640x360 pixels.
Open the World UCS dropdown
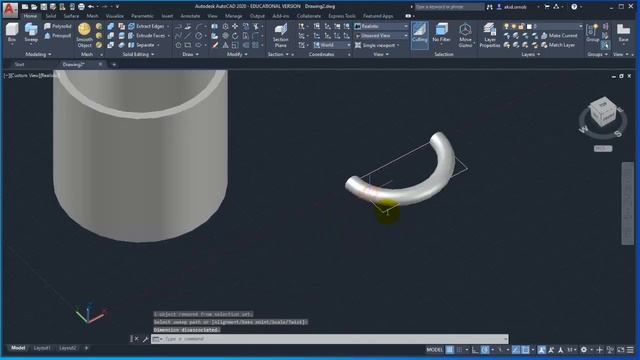point(332,45)
